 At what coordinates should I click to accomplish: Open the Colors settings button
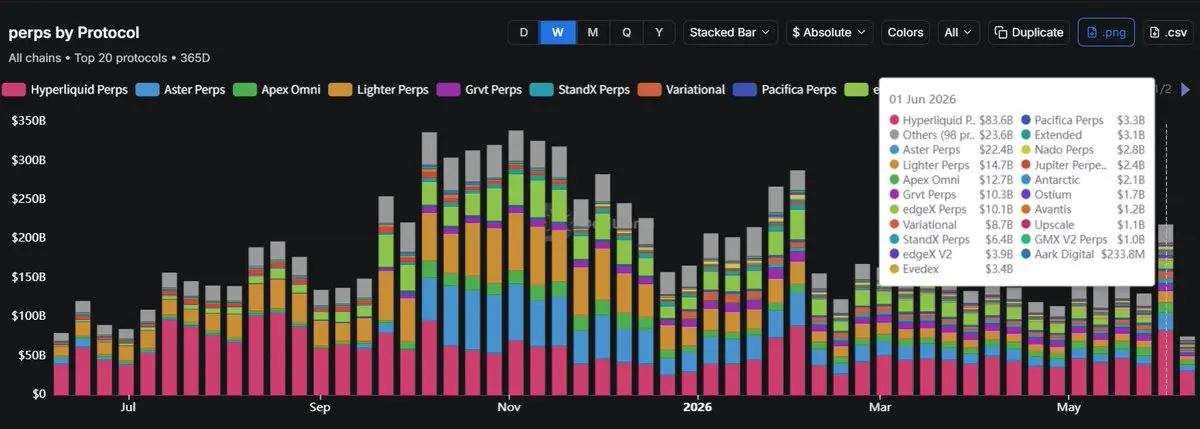tap(905, 32)
